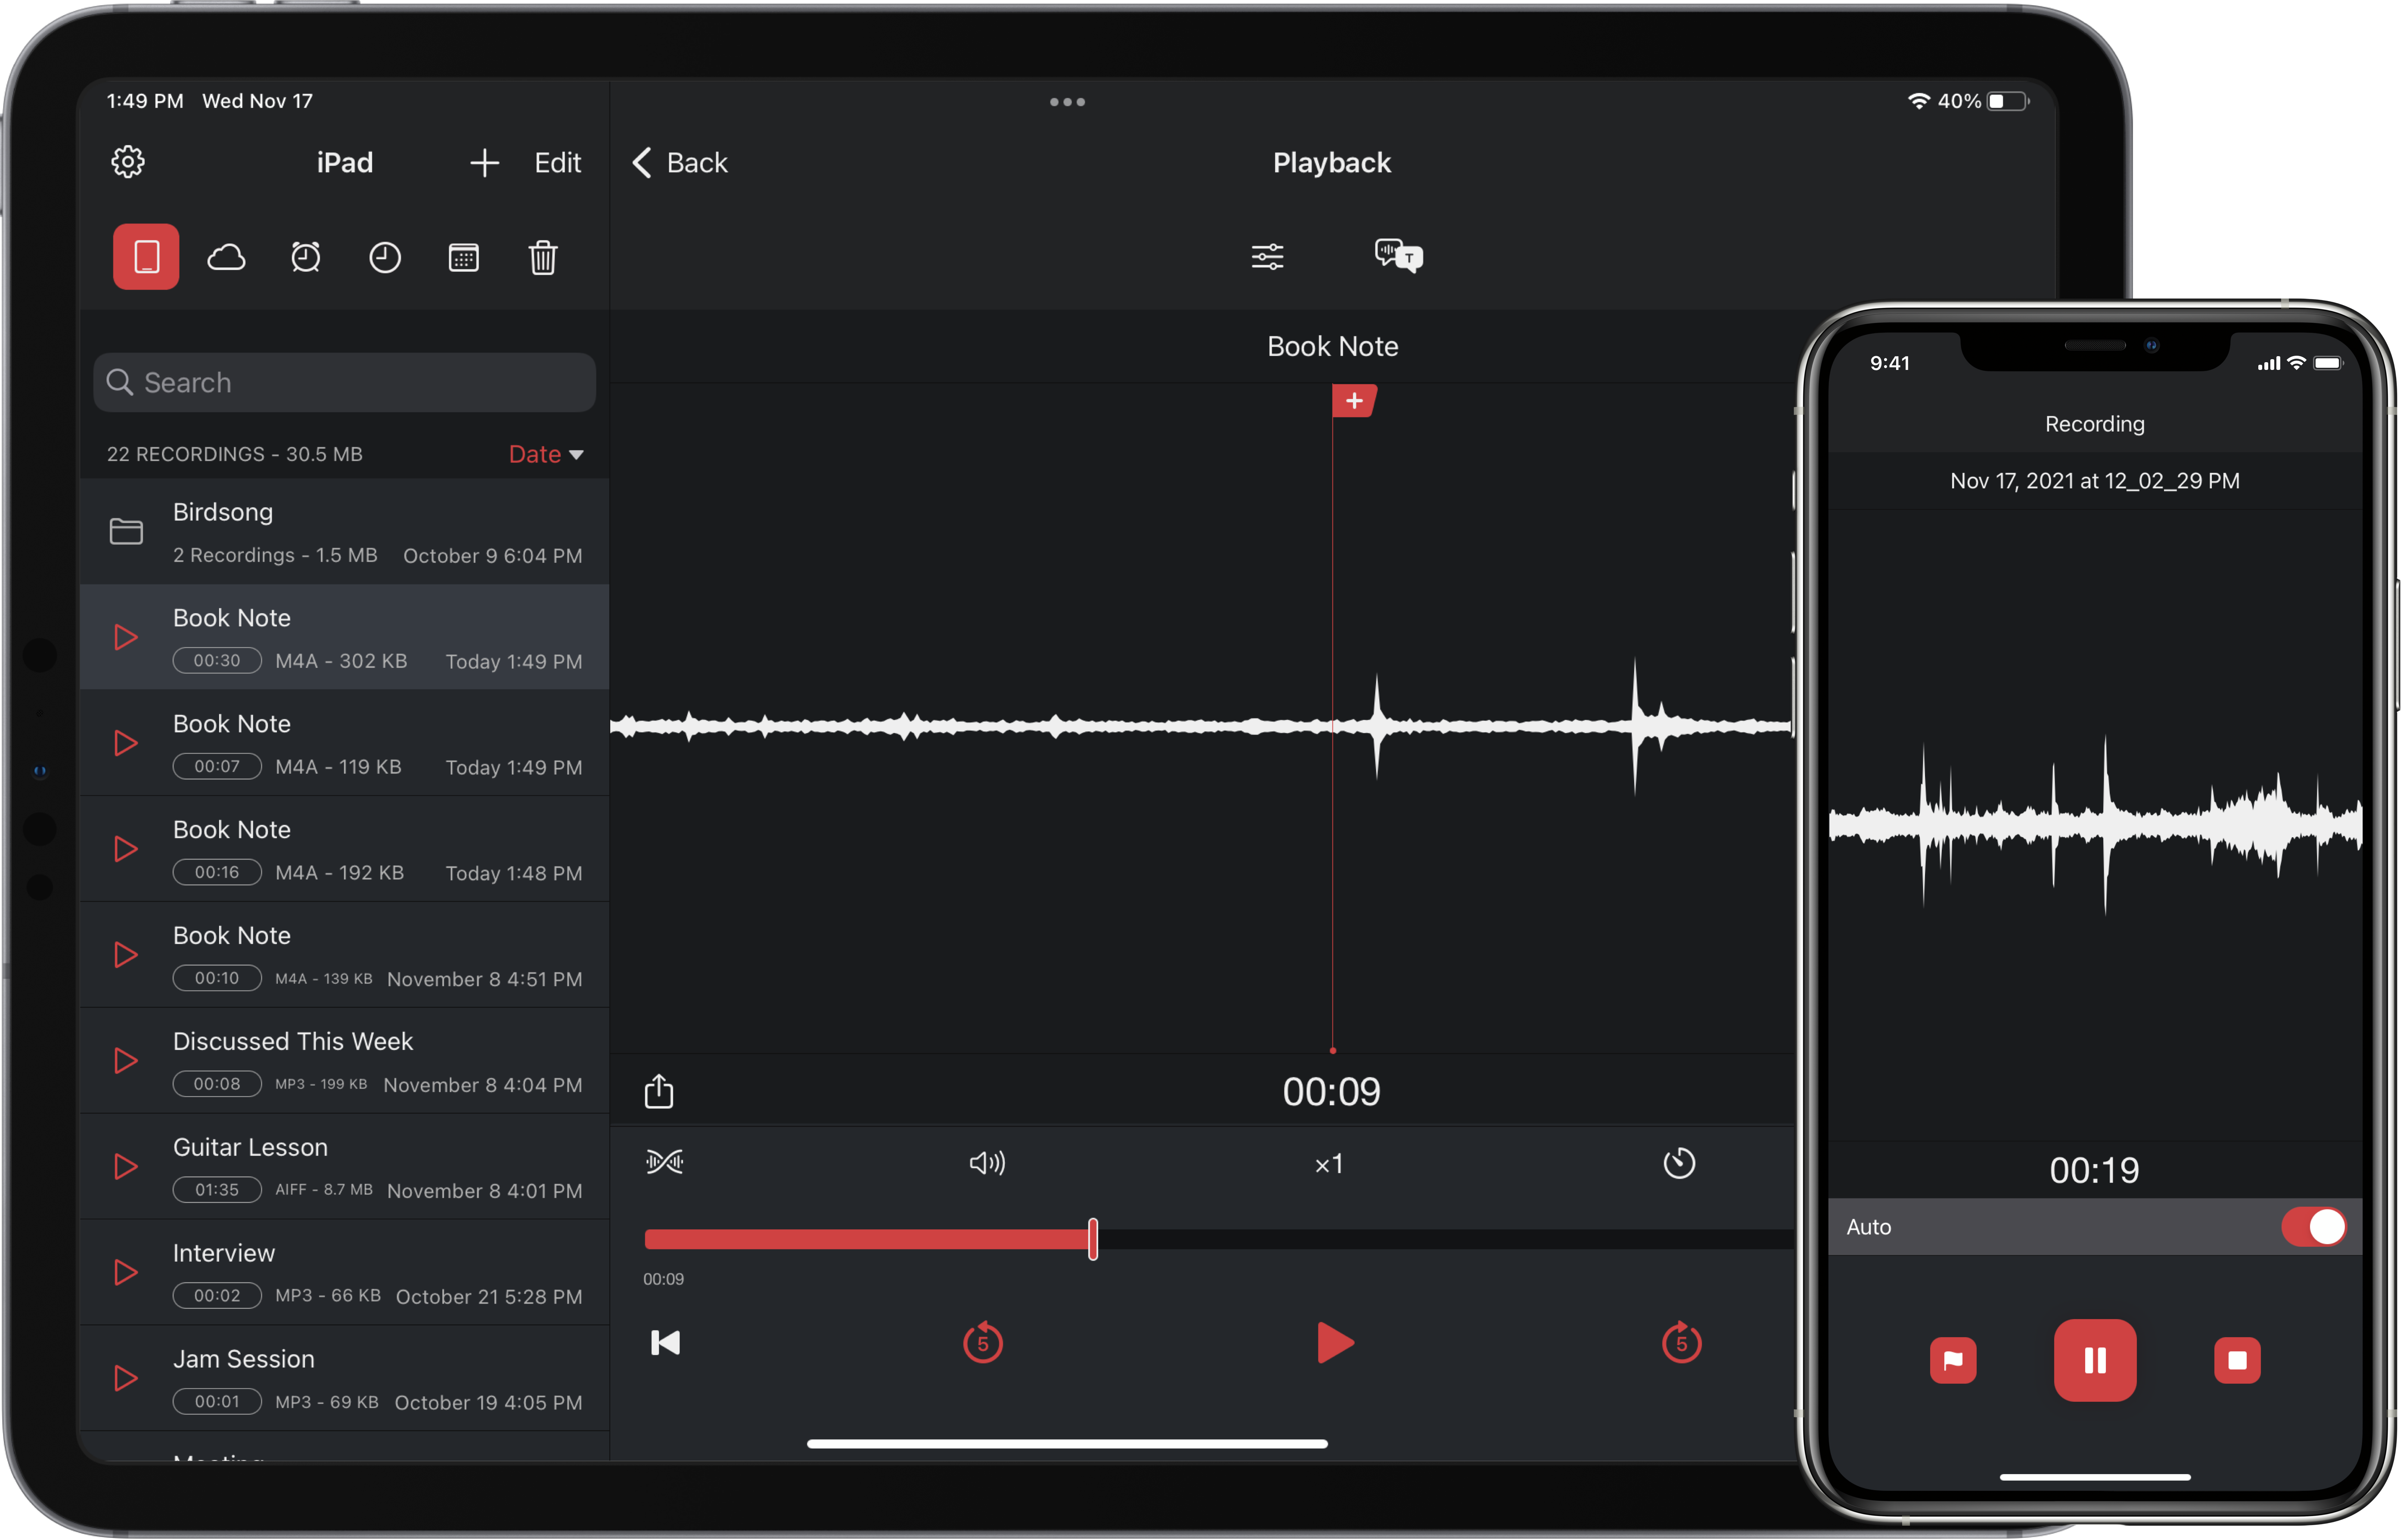Tap the share export icon
Screen dimensions: 2403x1540
pos(659,1091)
